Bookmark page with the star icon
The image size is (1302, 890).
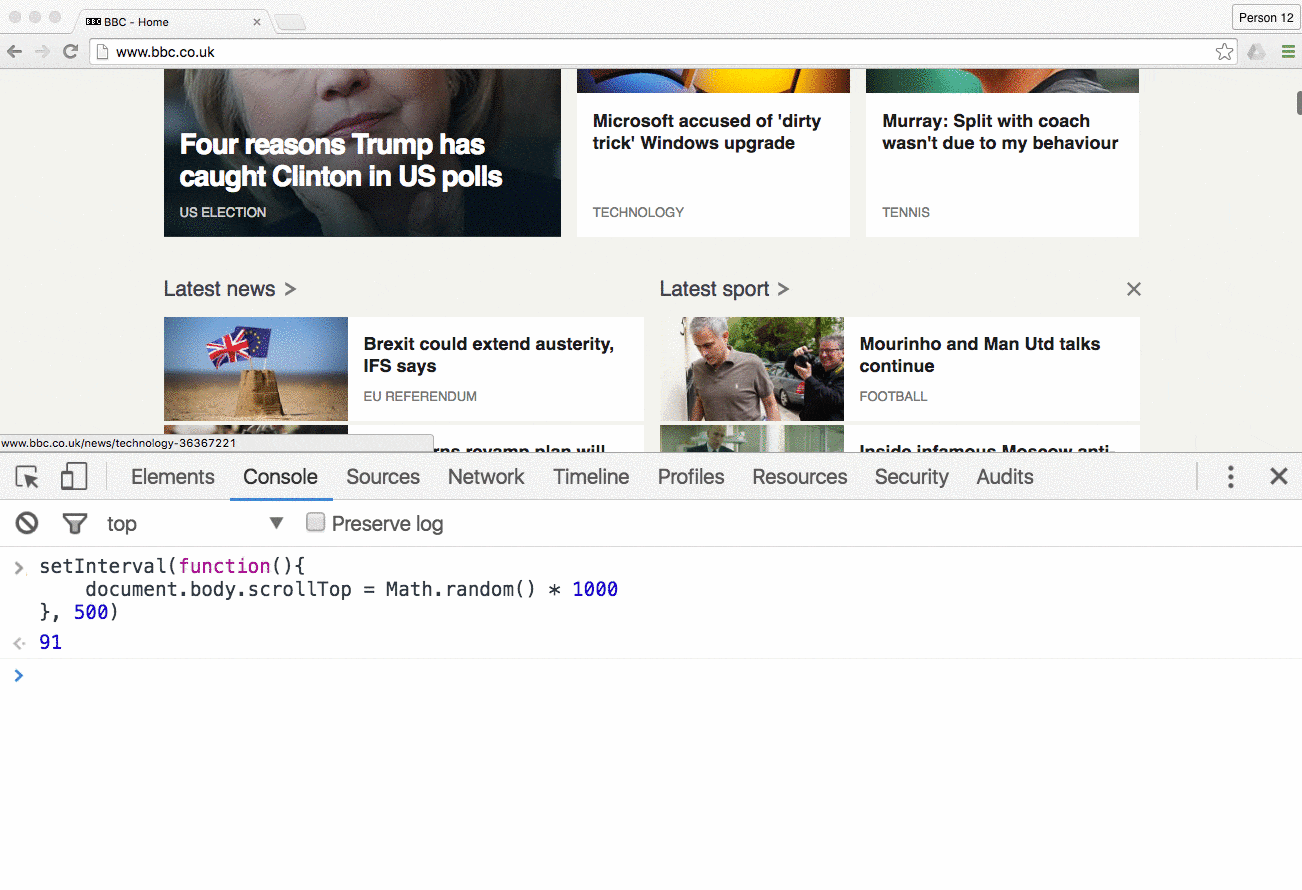click(x=1224, y=52)
